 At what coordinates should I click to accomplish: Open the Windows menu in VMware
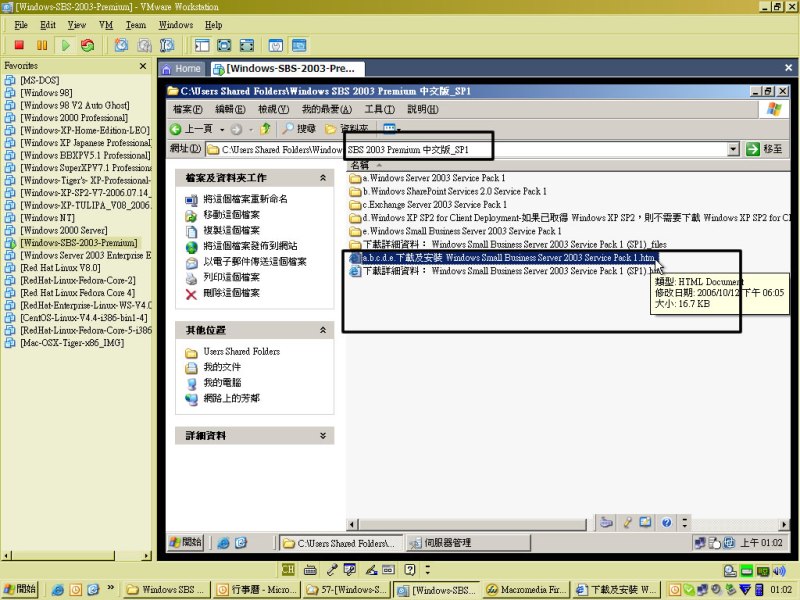point(176,25)
